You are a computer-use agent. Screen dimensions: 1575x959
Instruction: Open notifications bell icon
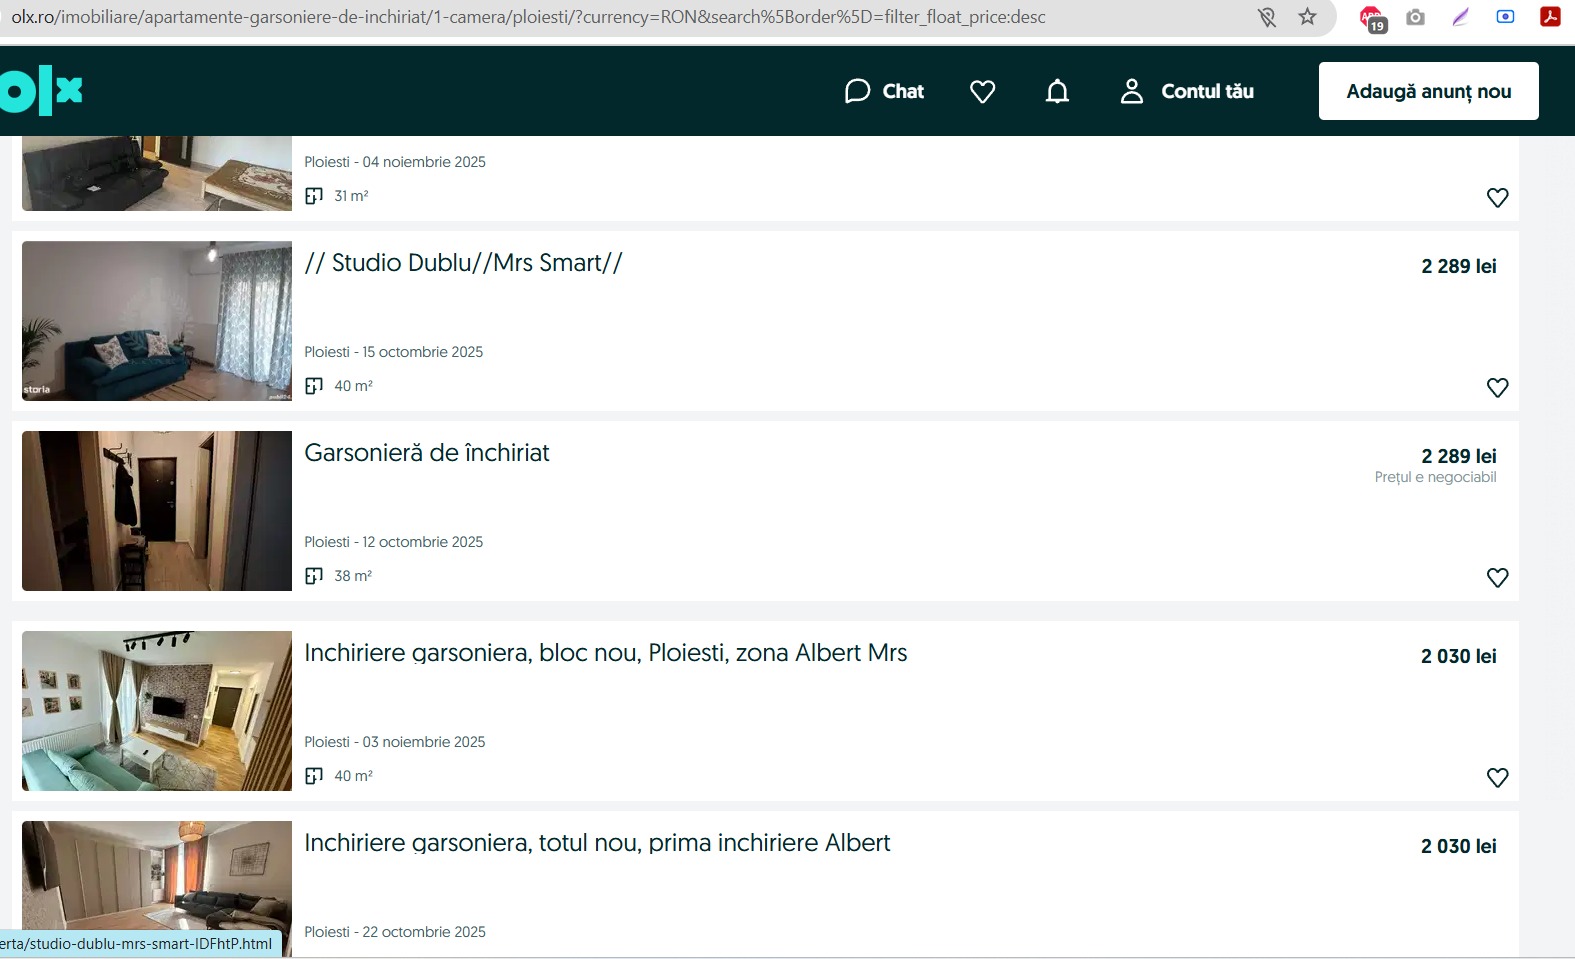click(x=1057, y=91)
